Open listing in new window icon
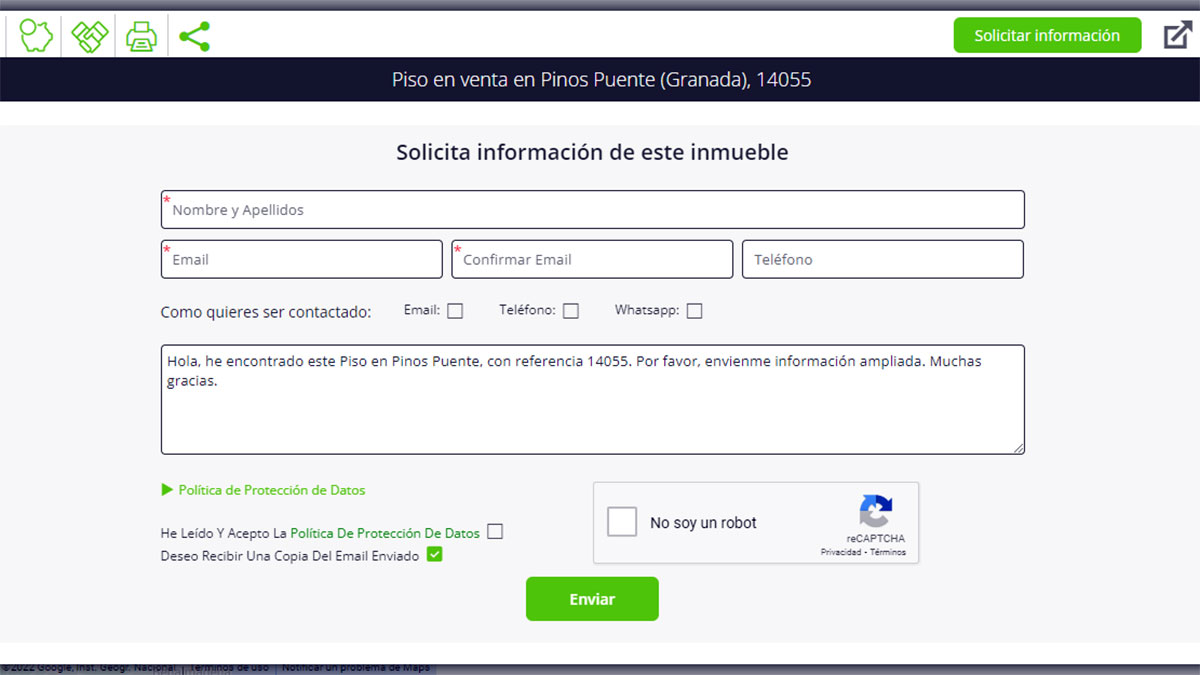Viewport: 1200px width, 675px height. (x=1177, y=35)
